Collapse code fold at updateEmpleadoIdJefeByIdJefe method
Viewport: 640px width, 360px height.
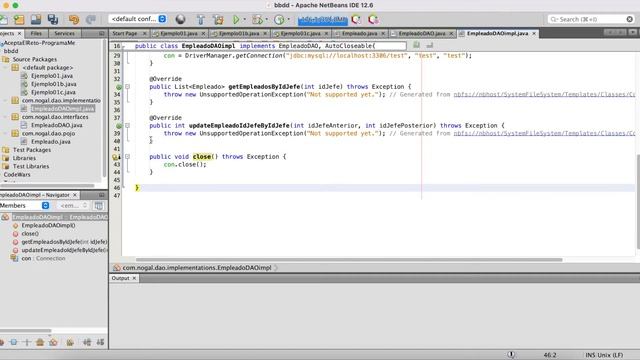(127, 126)
